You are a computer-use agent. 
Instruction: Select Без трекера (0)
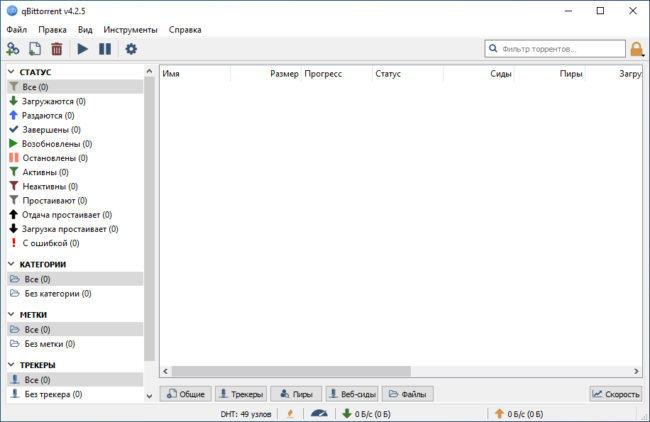75,394
